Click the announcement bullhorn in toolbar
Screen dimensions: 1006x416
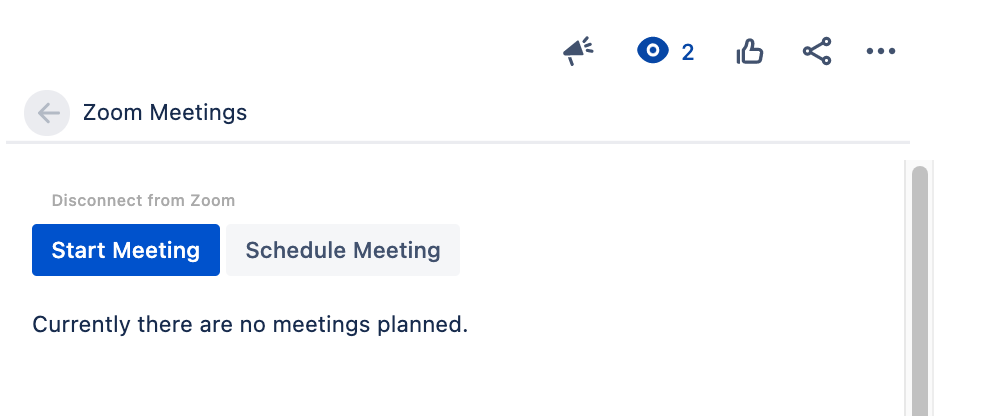pyautogui.click(x=578, y=51)
